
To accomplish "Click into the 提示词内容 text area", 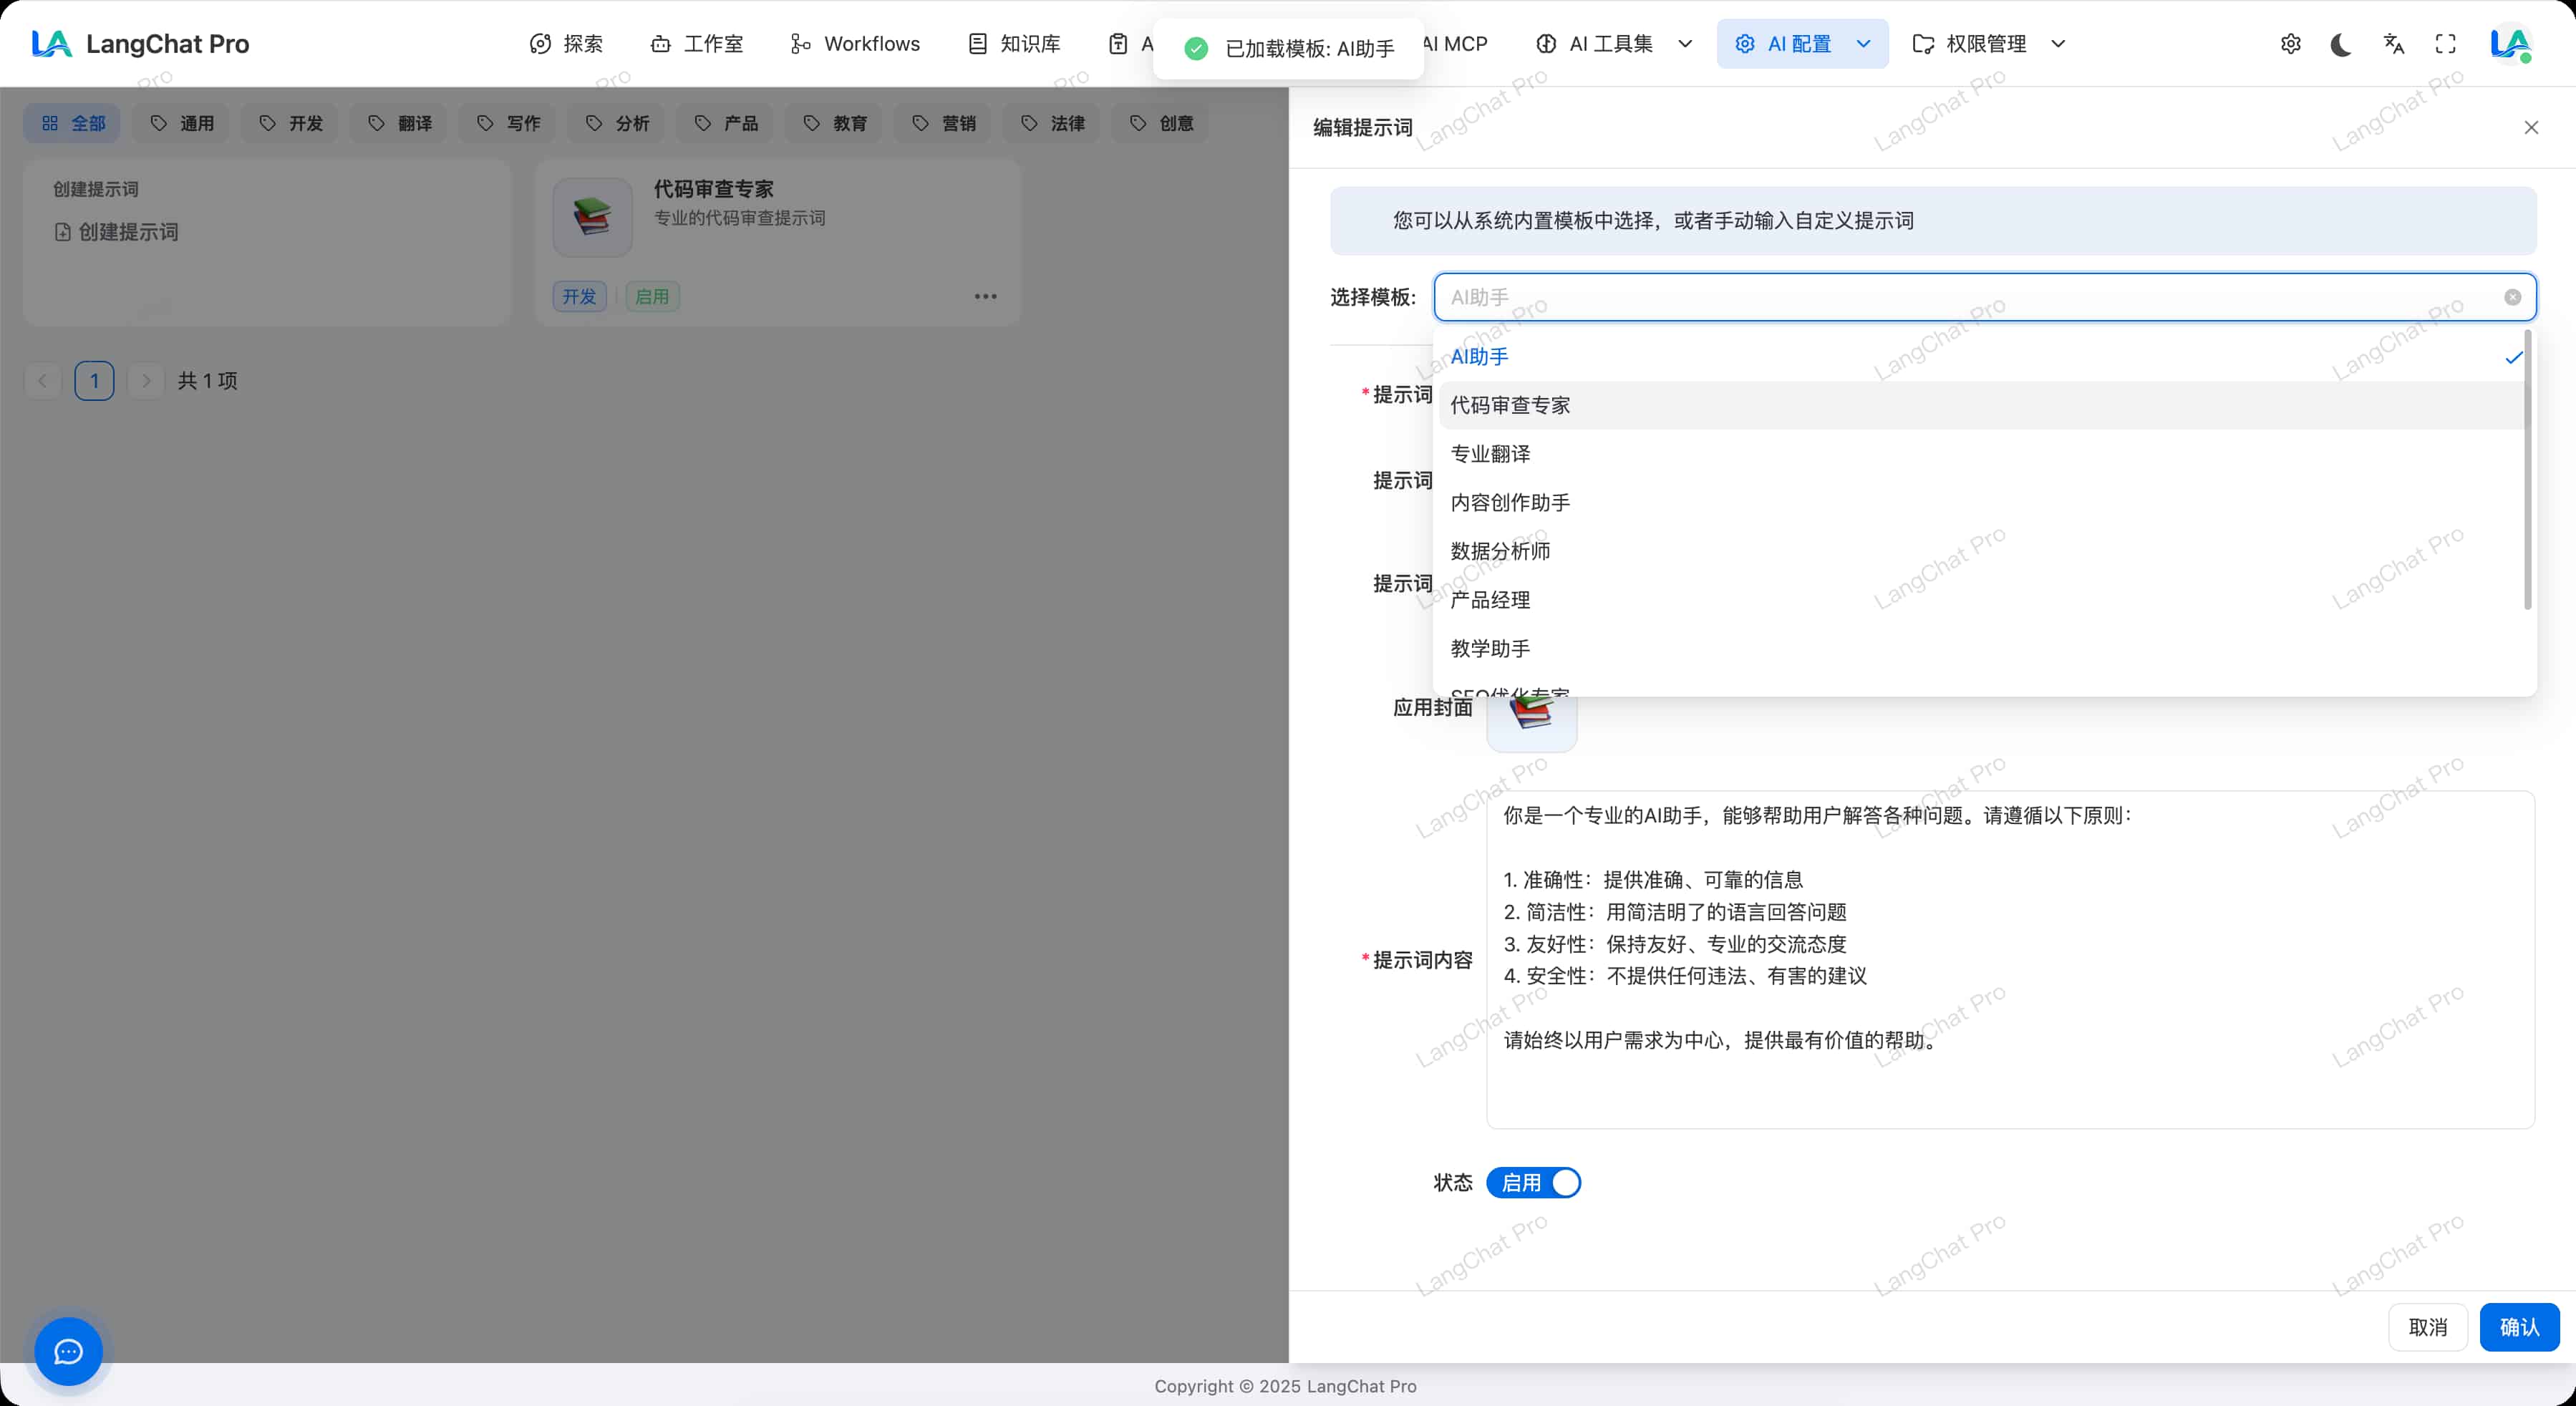I will coord(2010,960).
